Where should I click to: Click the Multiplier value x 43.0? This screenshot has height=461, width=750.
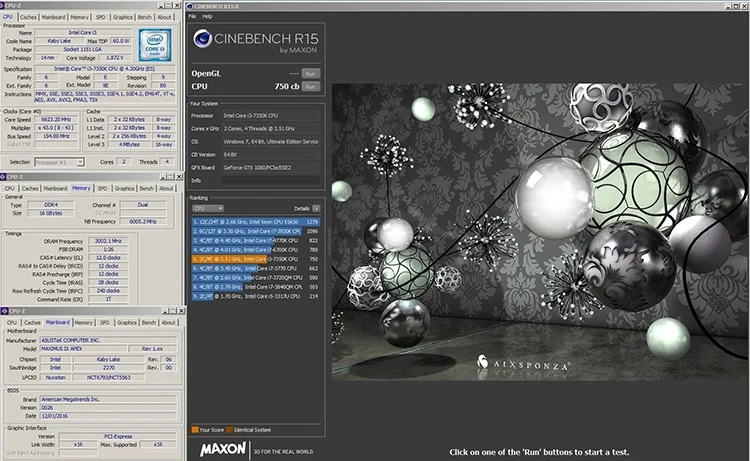(x=56, y=128)
